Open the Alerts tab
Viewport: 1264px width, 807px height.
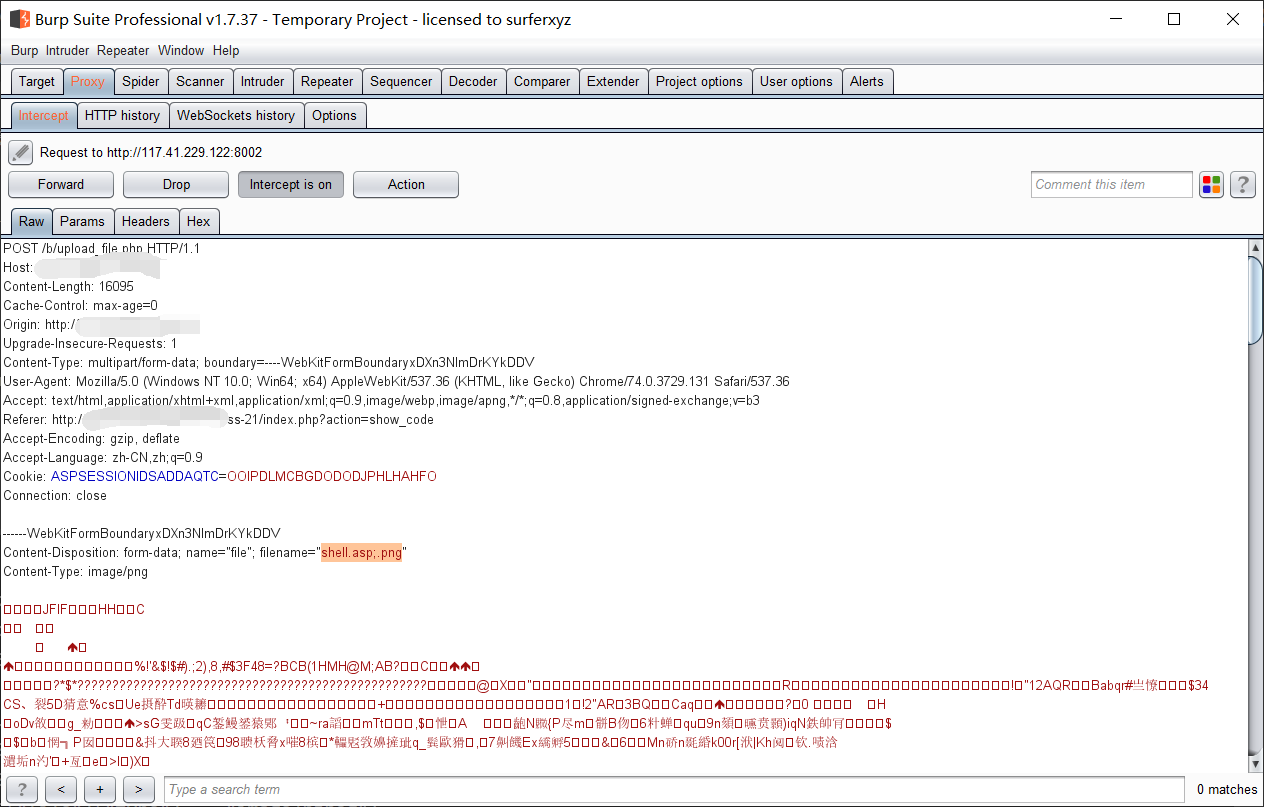[867, 82]
